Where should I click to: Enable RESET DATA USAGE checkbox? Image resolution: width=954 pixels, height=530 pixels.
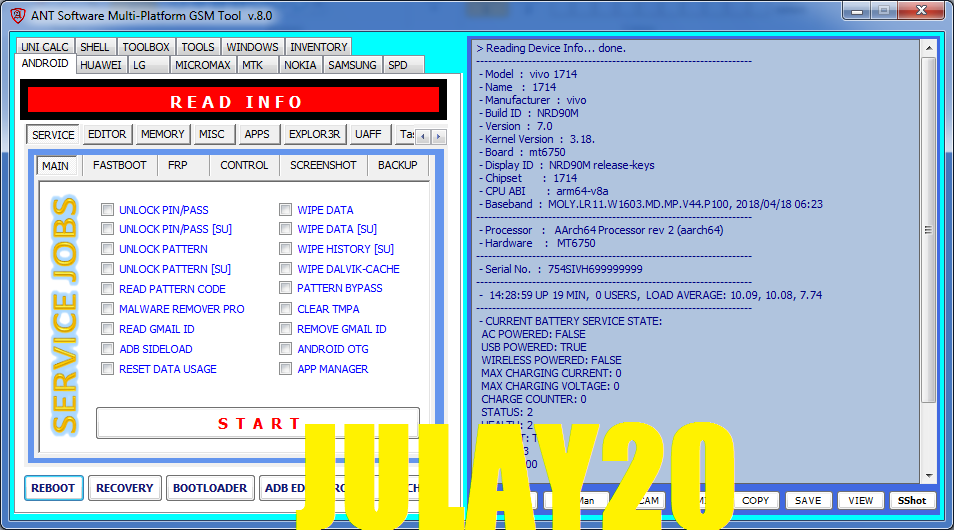point(108,369)
